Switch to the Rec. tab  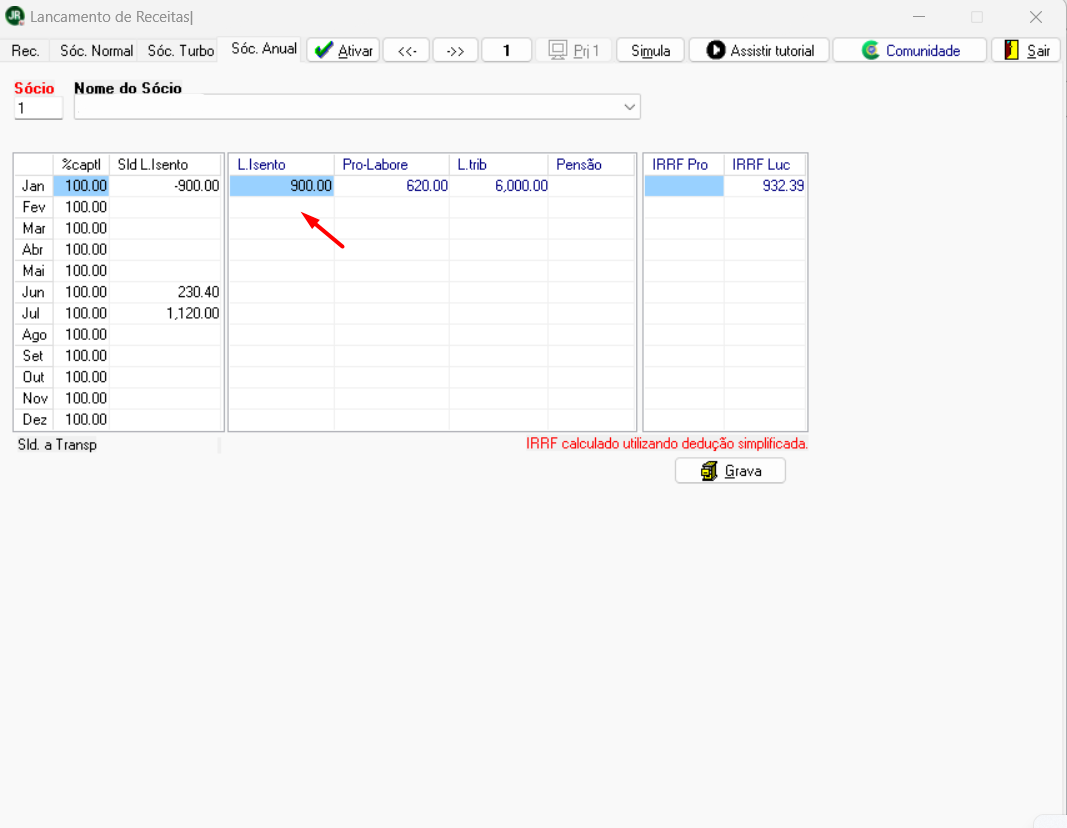coord(25,51)
